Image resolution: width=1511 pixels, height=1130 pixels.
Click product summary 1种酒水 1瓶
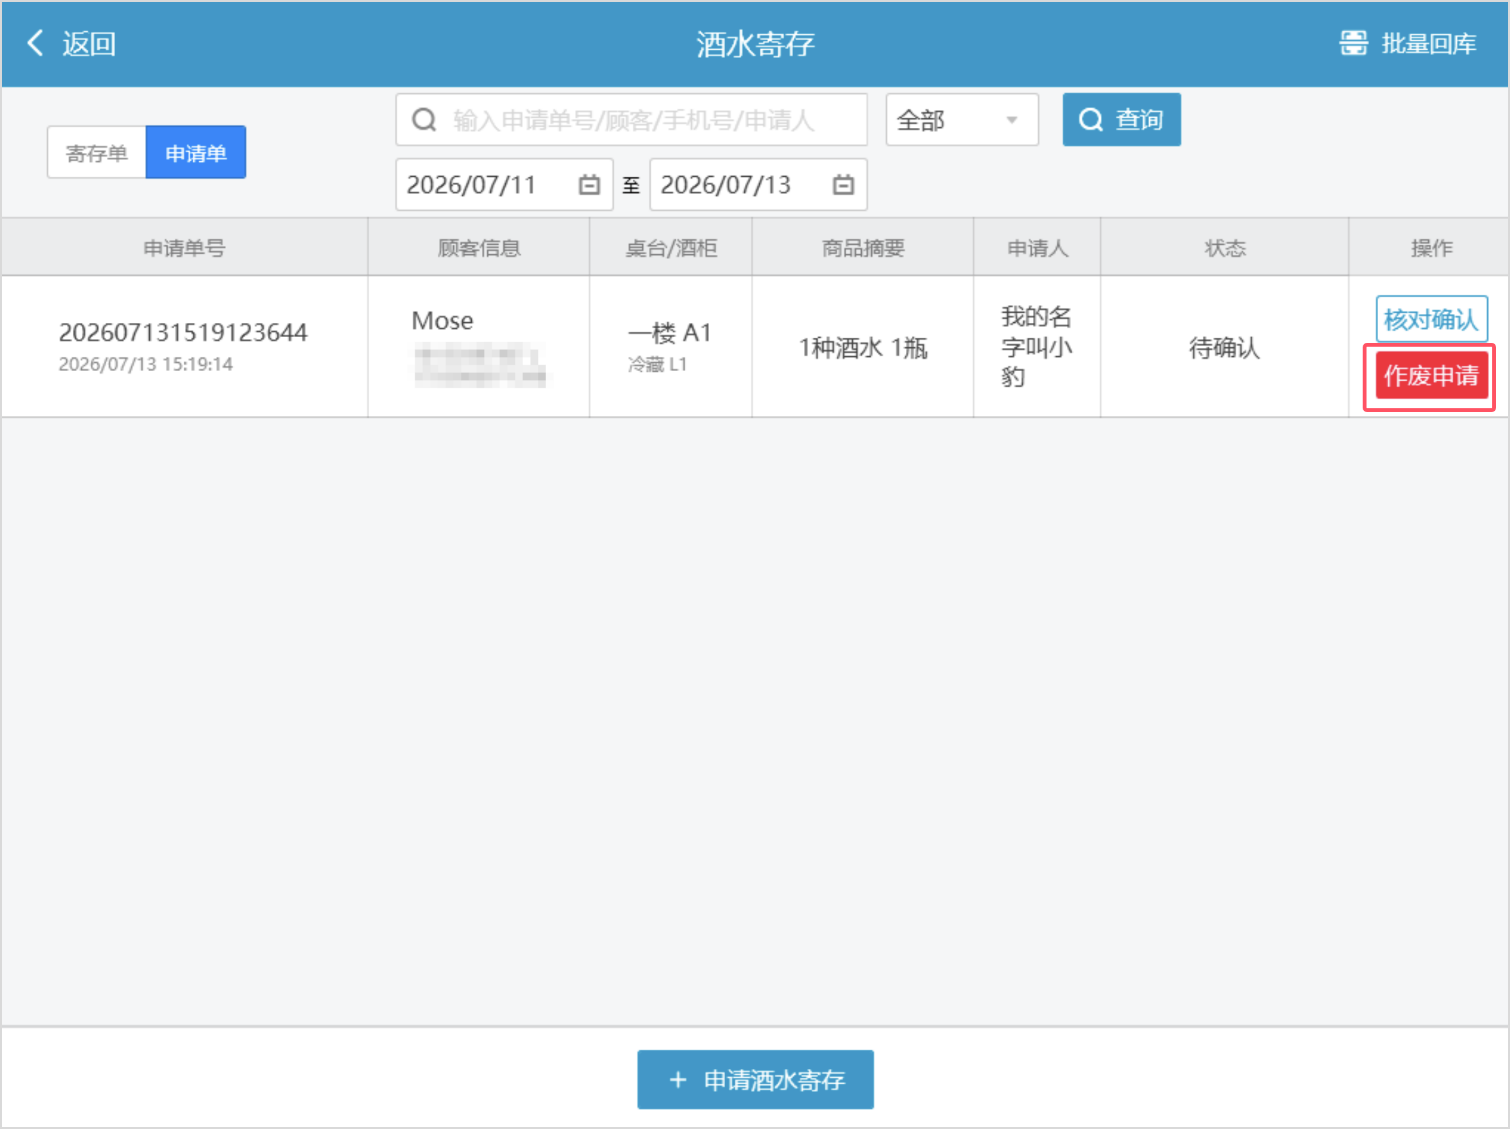pyautogui.click(x=863, y=348)
